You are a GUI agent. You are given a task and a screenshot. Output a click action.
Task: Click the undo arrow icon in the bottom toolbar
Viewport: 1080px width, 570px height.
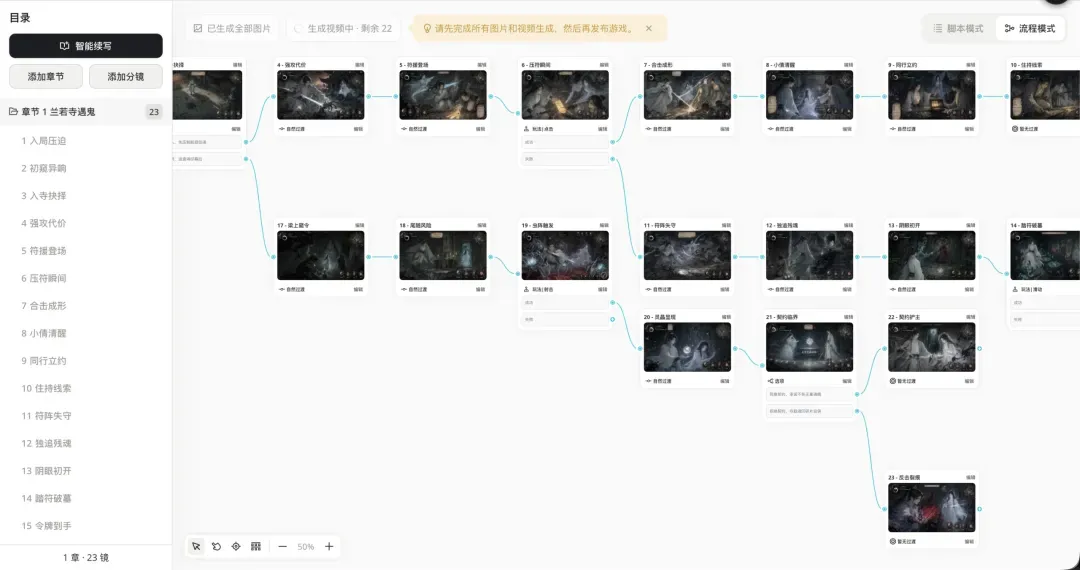(216, 547)
